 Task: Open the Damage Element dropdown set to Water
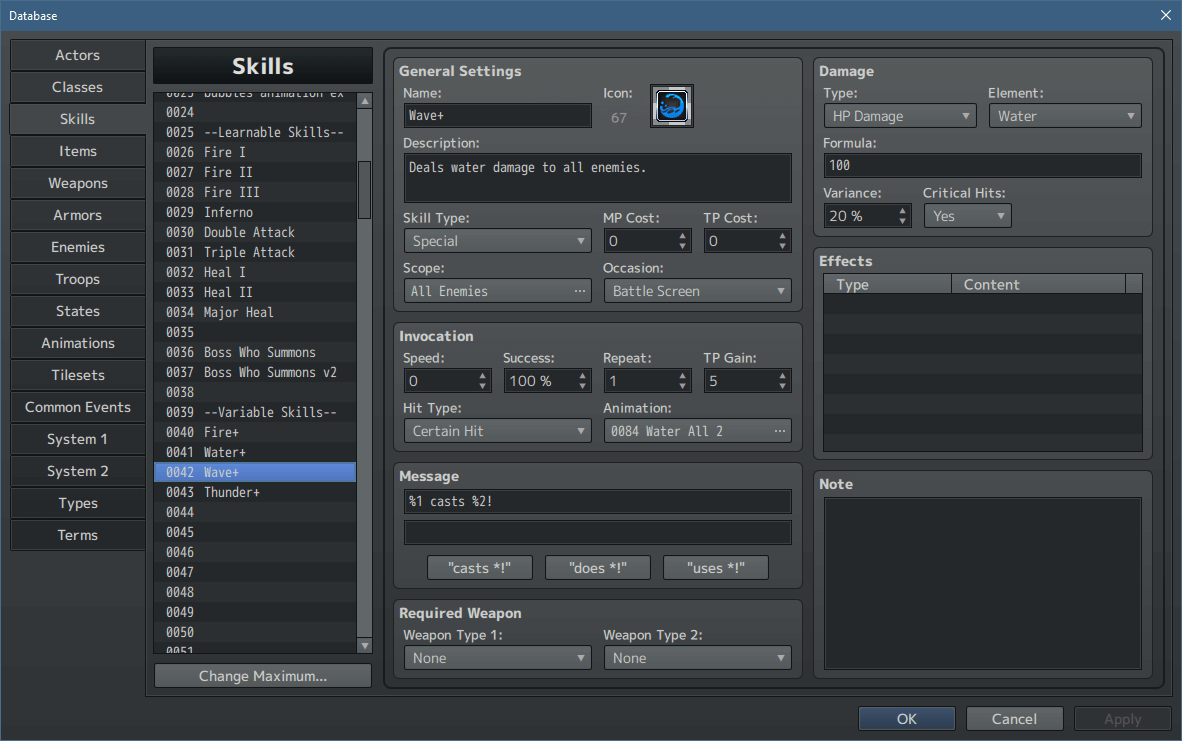(1064, 115)
